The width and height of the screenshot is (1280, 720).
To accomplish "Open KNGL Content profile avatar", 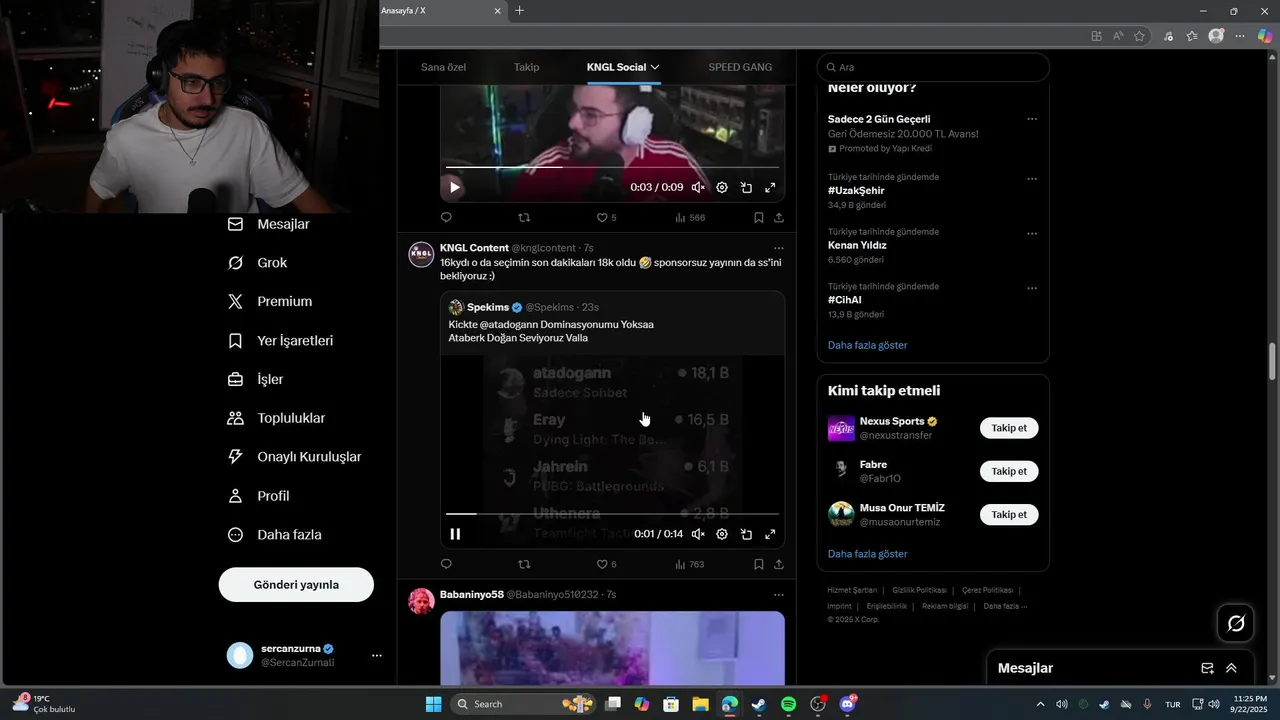I will pos(421,254).
